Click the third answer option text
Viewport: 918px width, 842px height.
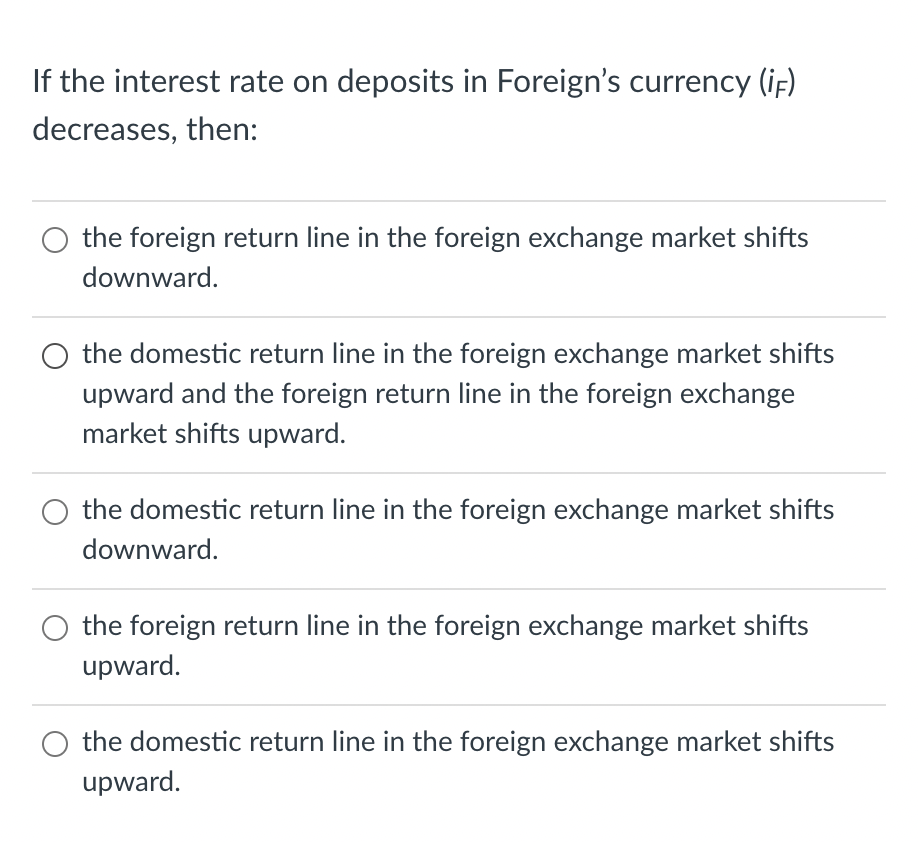458,510
